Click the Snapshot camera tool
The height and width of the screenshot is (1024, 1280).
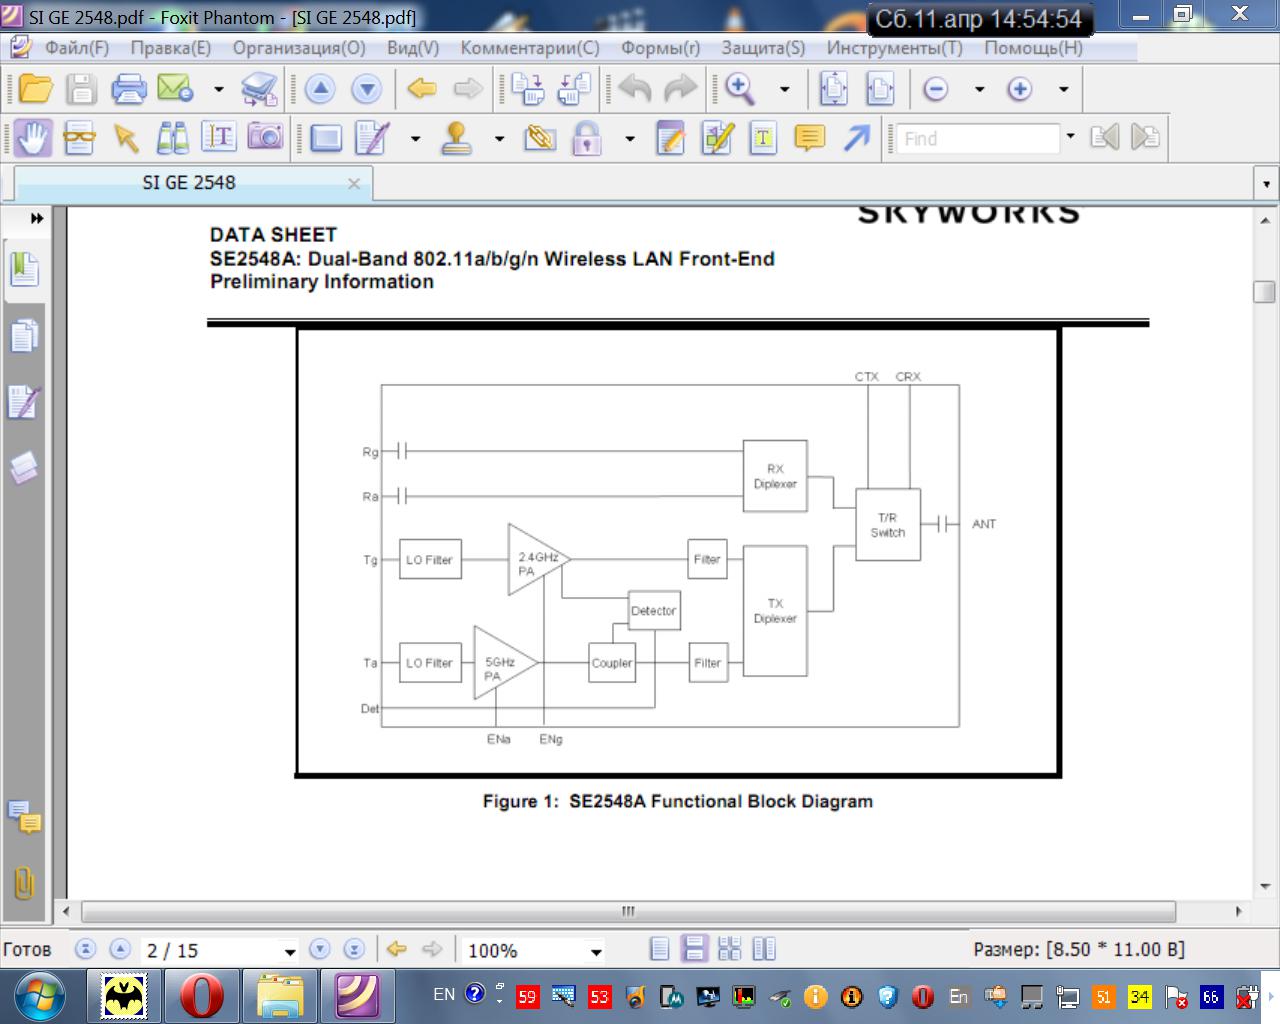[265, 138]
